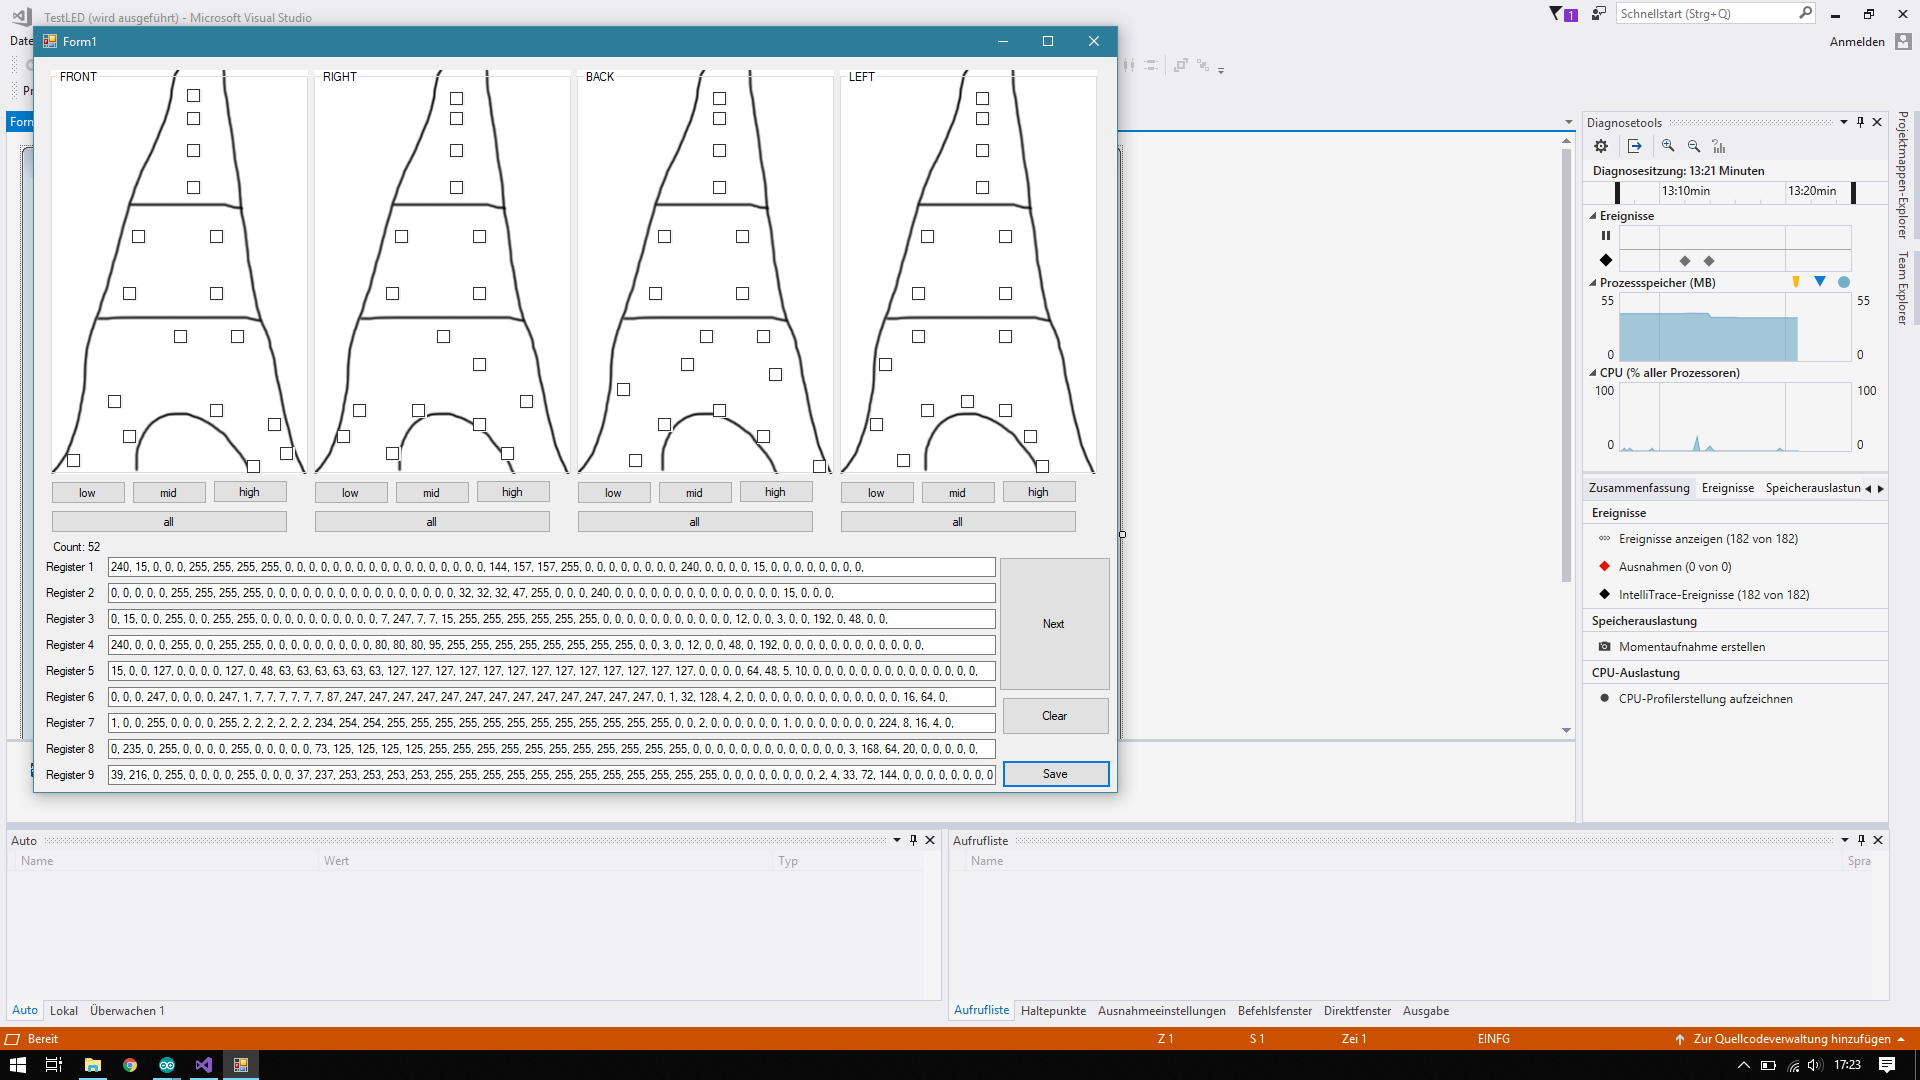This screenshot has width=1920, height=1080.
Task: Check the topmost LED box in BACK panel
Action: pyautogui.click(x=720, y=98)
